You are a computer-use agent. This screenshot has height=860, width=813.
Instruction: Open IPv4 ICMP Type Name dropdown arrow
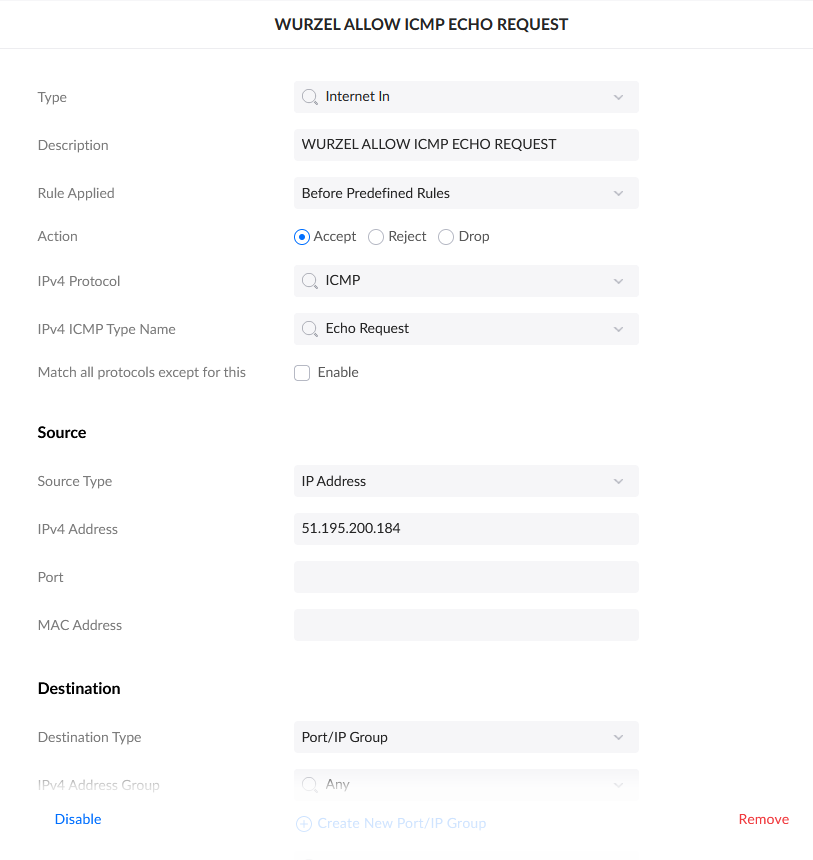[617, 329]
